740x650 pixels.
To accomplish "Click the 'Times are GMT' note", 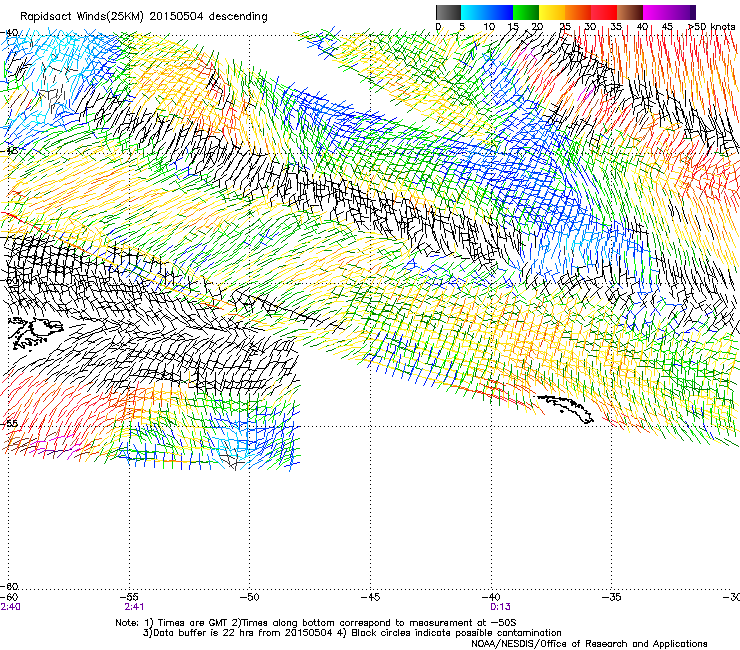I will tap(184, 623).
